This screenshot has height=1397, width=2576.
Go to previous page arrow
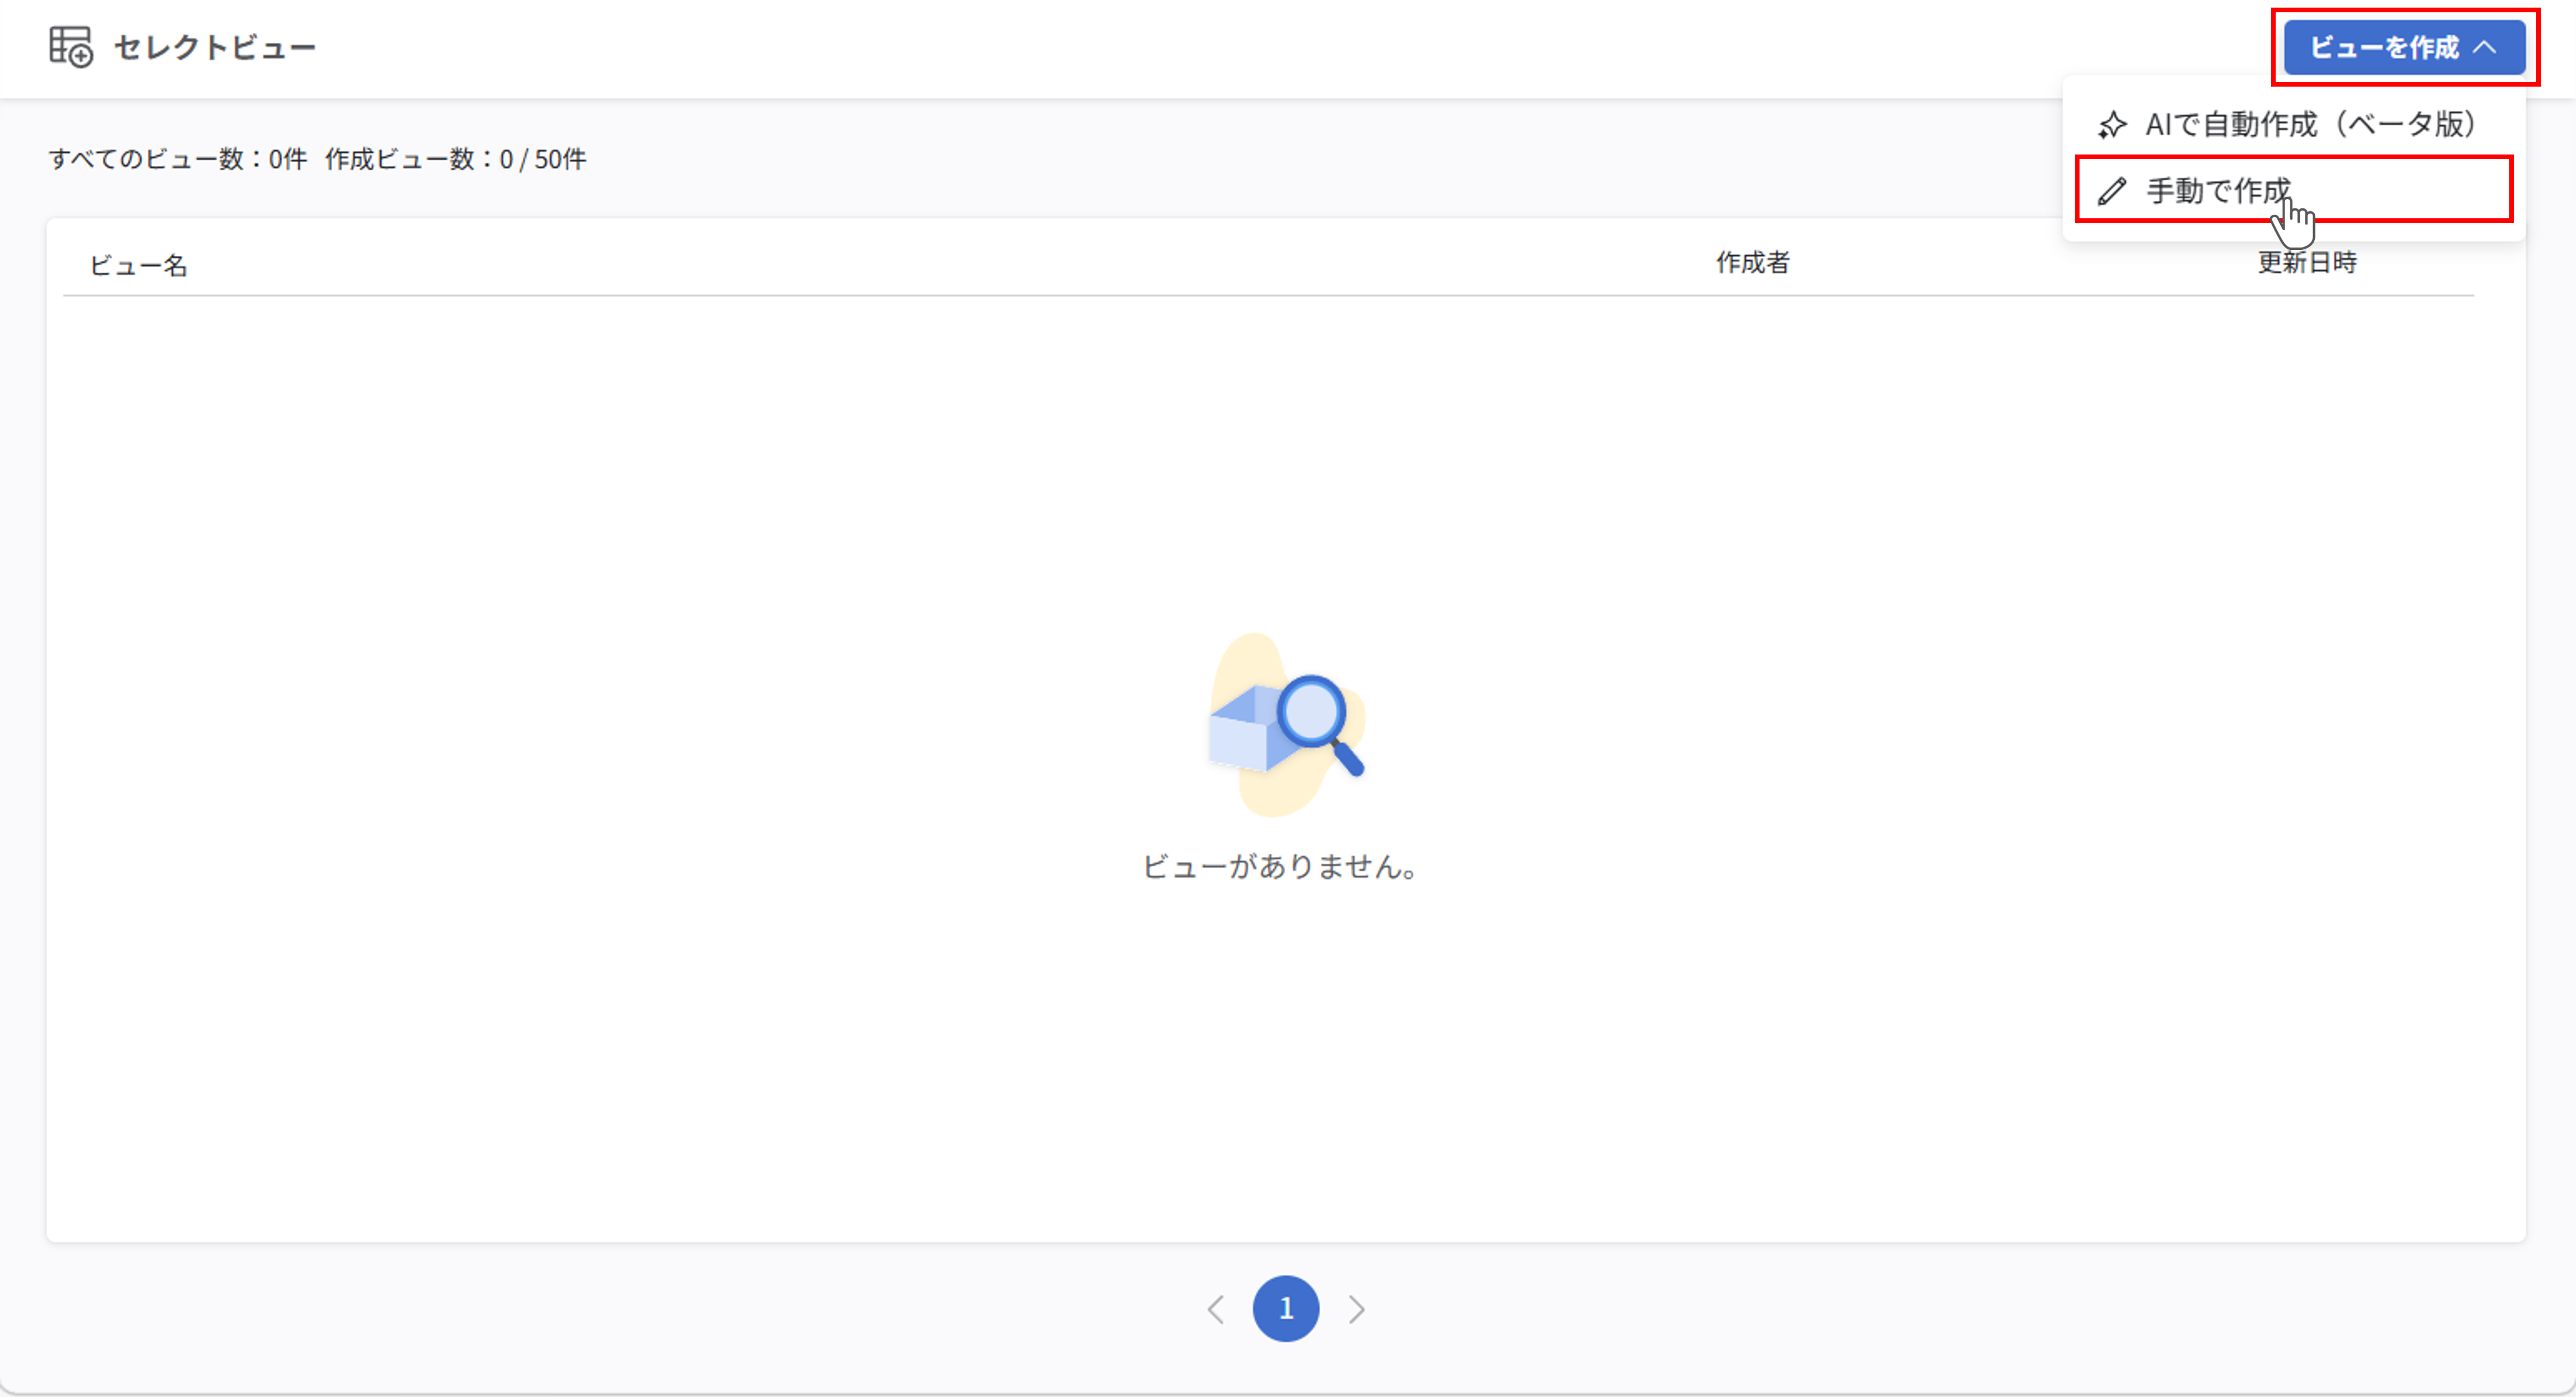(1216, 1309)
